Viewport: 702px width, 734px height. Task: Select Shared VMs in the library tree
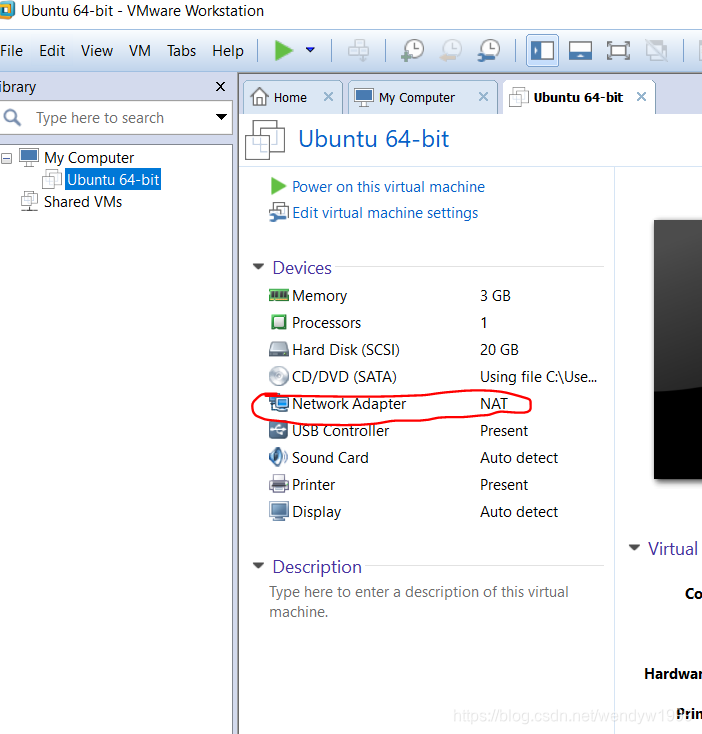pos(83,202)
